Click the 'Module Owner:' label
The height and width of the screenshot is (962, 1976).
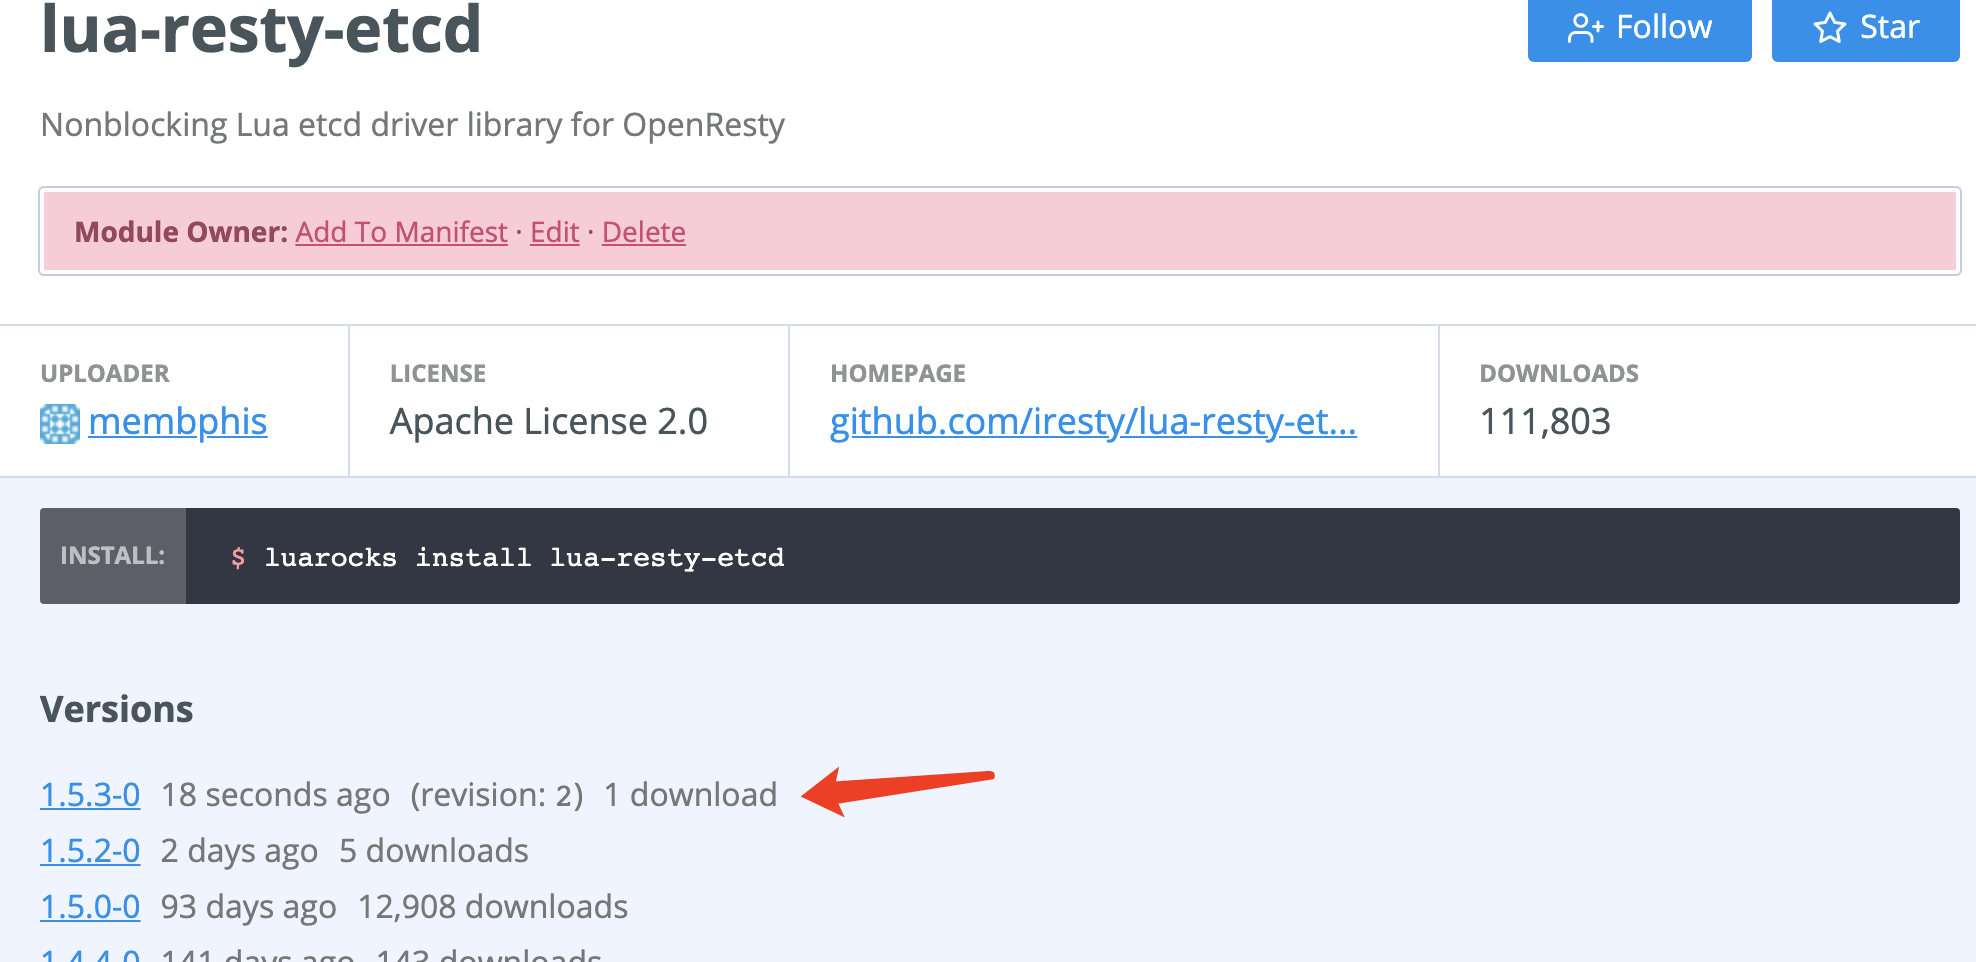[x=182, y=232]
